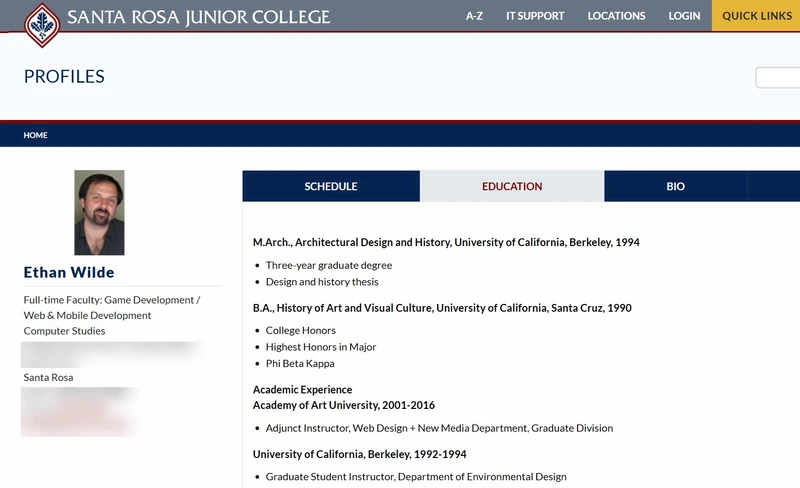The height and width of the screenshot is (488, 800).
Task: Click 'Three-year graduate degree' bullet
Action: (x=329, y=265)
